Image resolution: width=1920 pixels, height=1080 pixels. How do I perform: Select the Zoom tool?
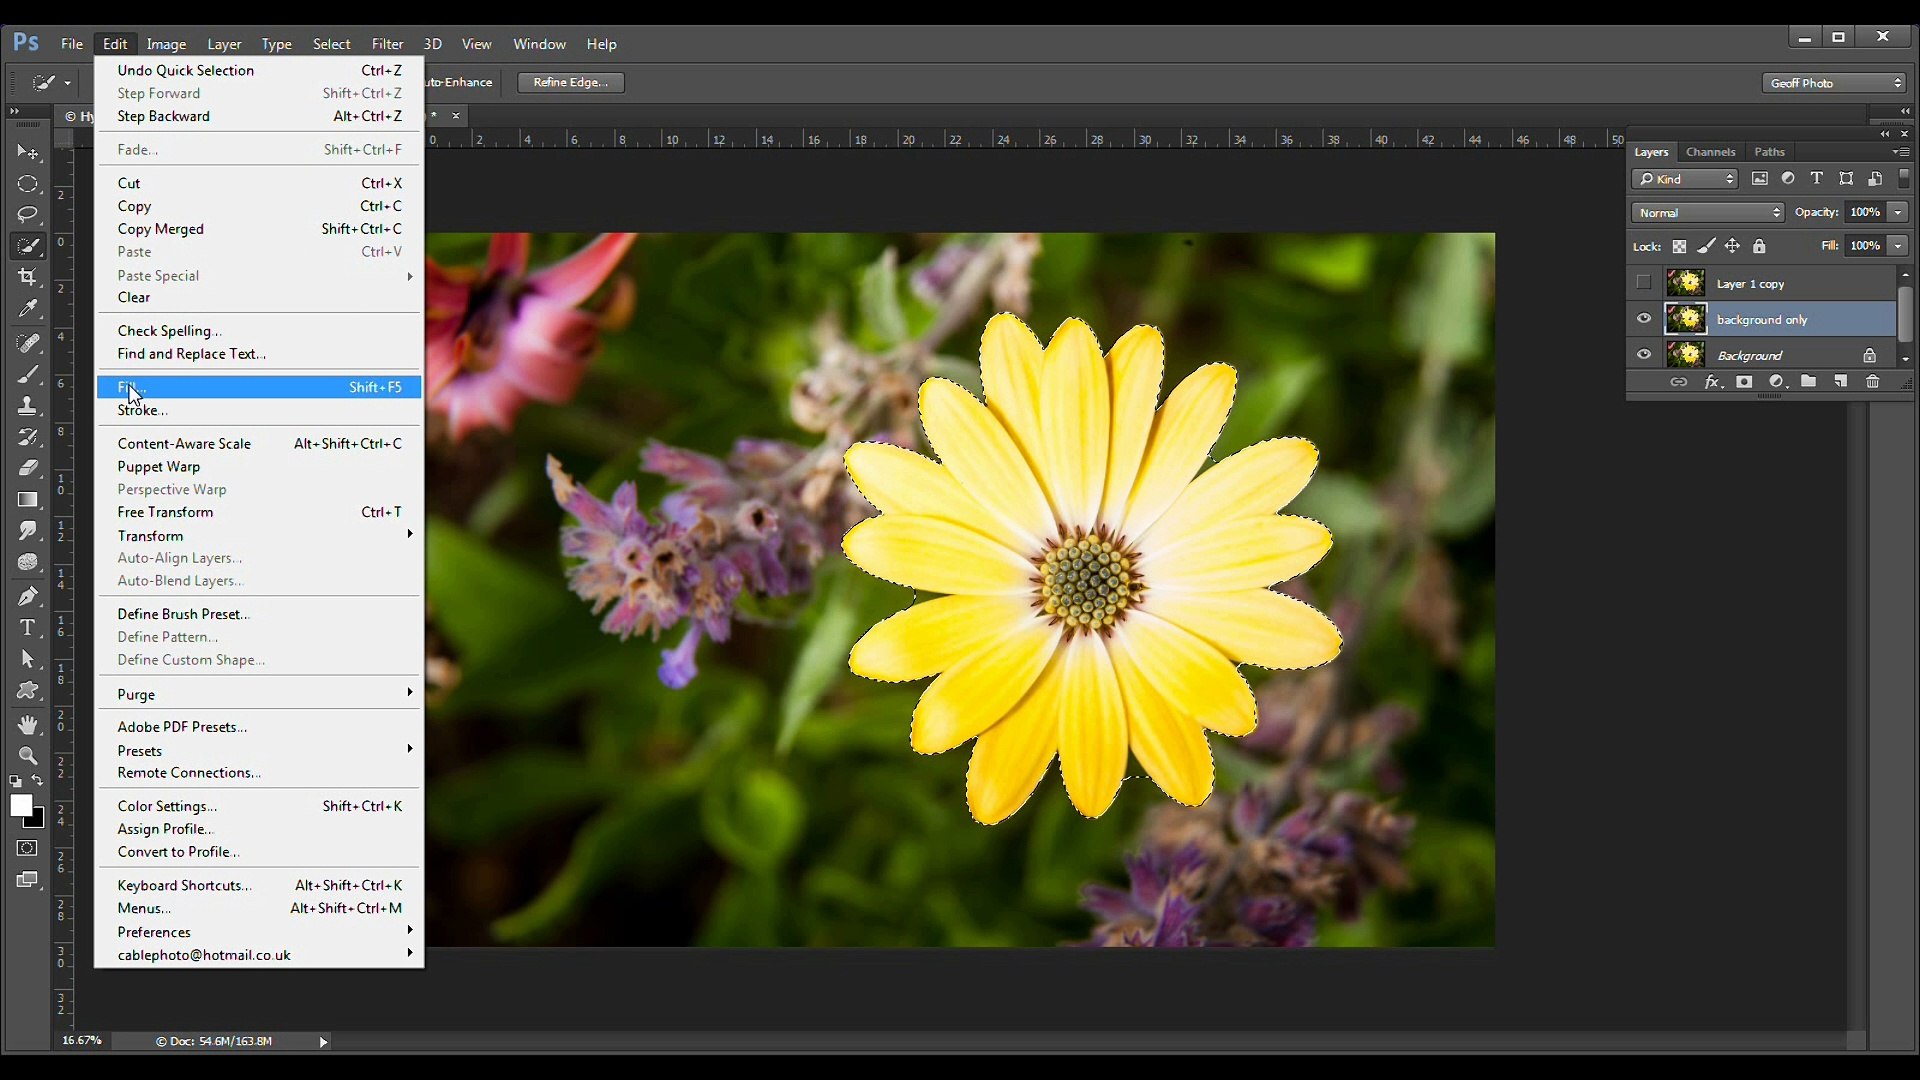27,756
